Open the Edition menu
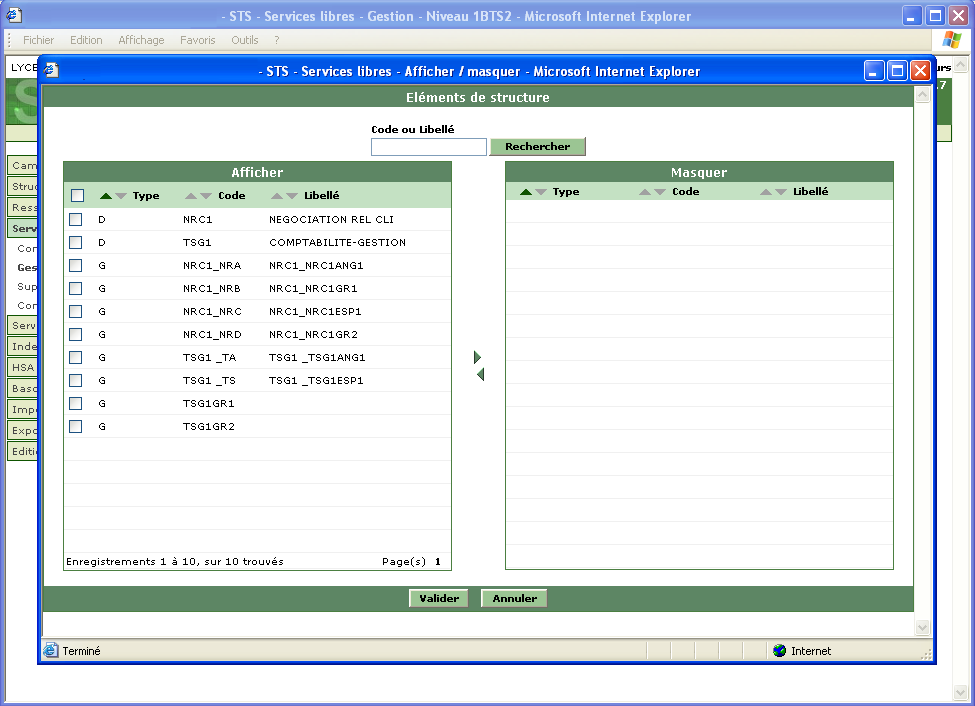This screenshot has height=706, width=975. [86, 40]
